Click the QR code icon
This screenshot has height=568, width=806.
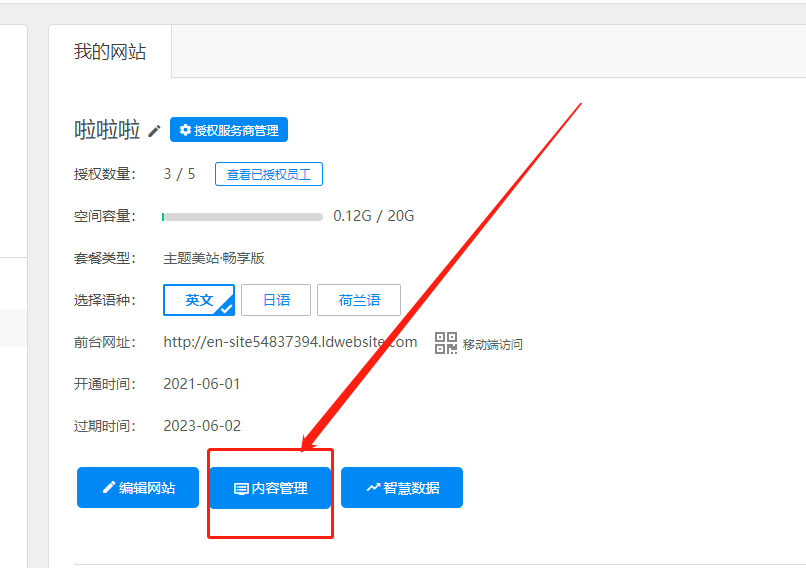point(446,343)
